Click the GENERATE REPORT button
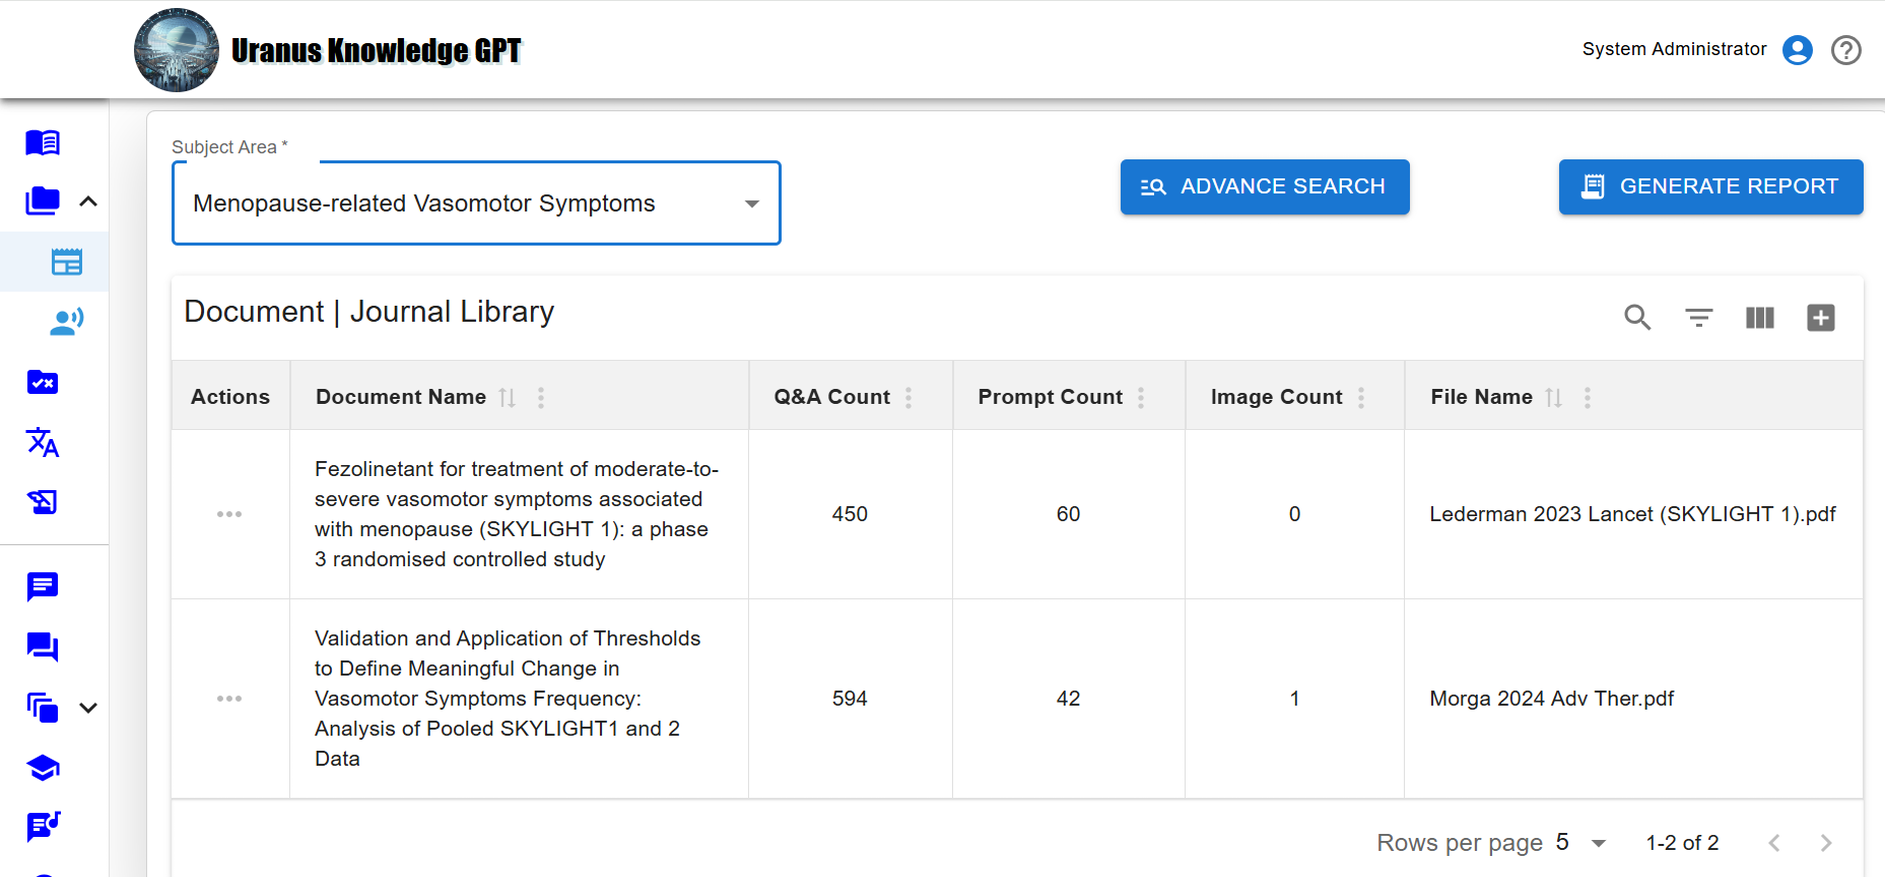This screenshot has height=877, width=1885. (1711, 187)
